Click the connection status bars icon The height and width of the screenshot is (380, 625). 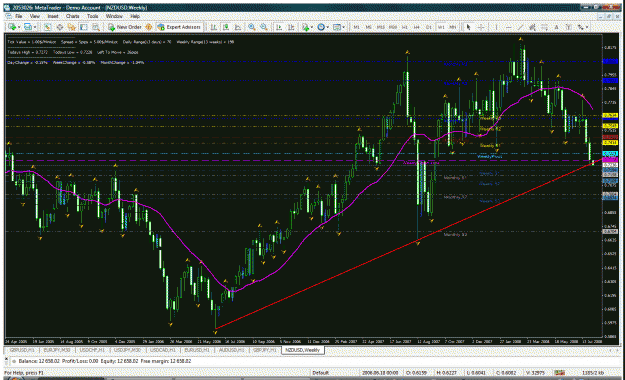click(559, 372)
